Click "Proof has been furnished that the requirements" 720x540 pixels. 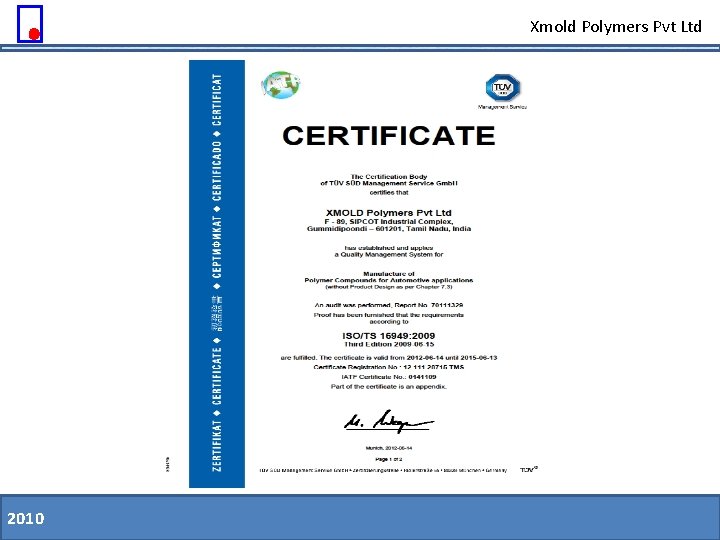click(x=388, y=315)
